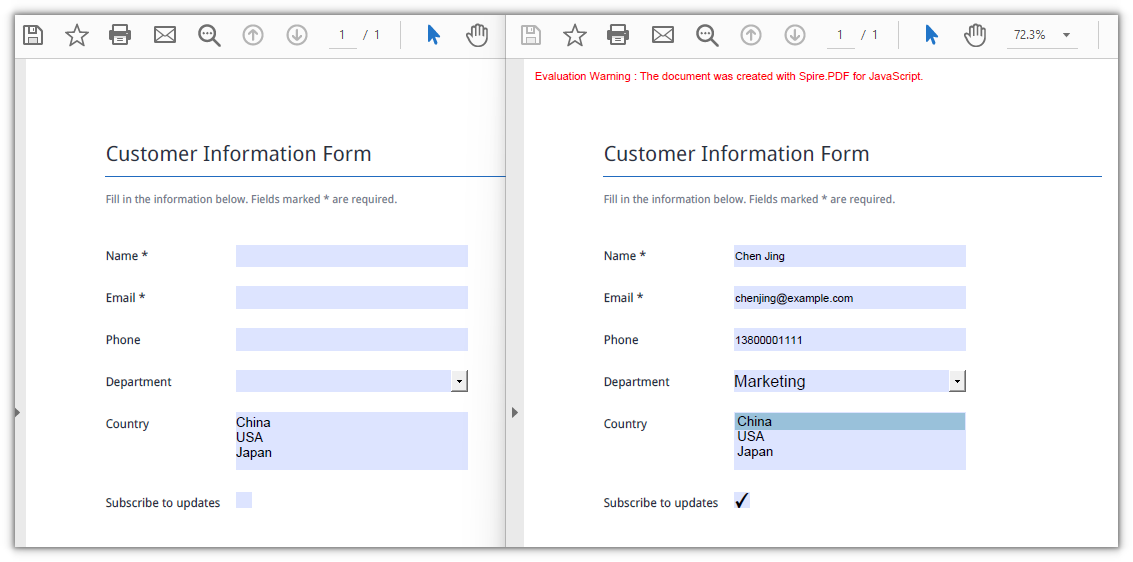Screen dimensions: 1133x562
Task: Go to next page in right viewer
Action: pos(795,35)
